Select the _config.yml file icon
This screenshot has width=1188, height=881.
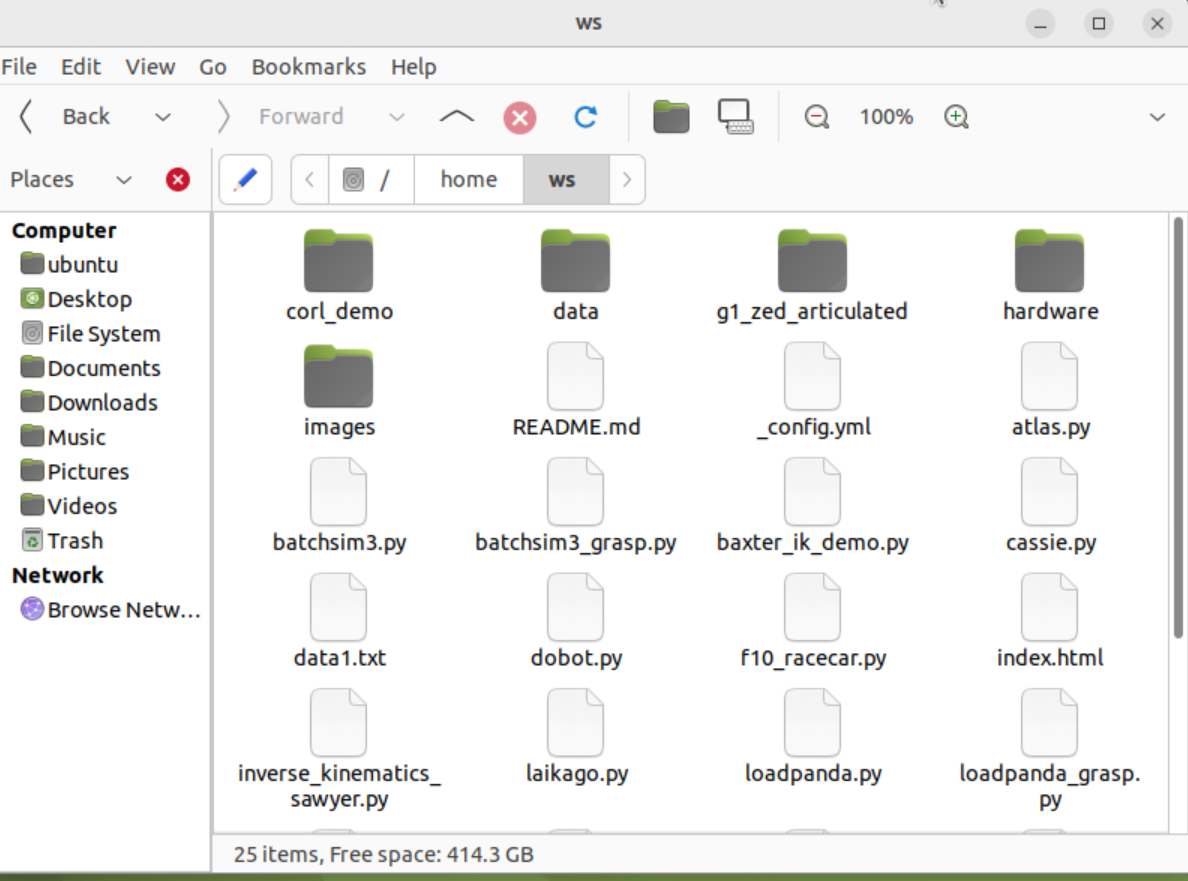tap(812, 376)
